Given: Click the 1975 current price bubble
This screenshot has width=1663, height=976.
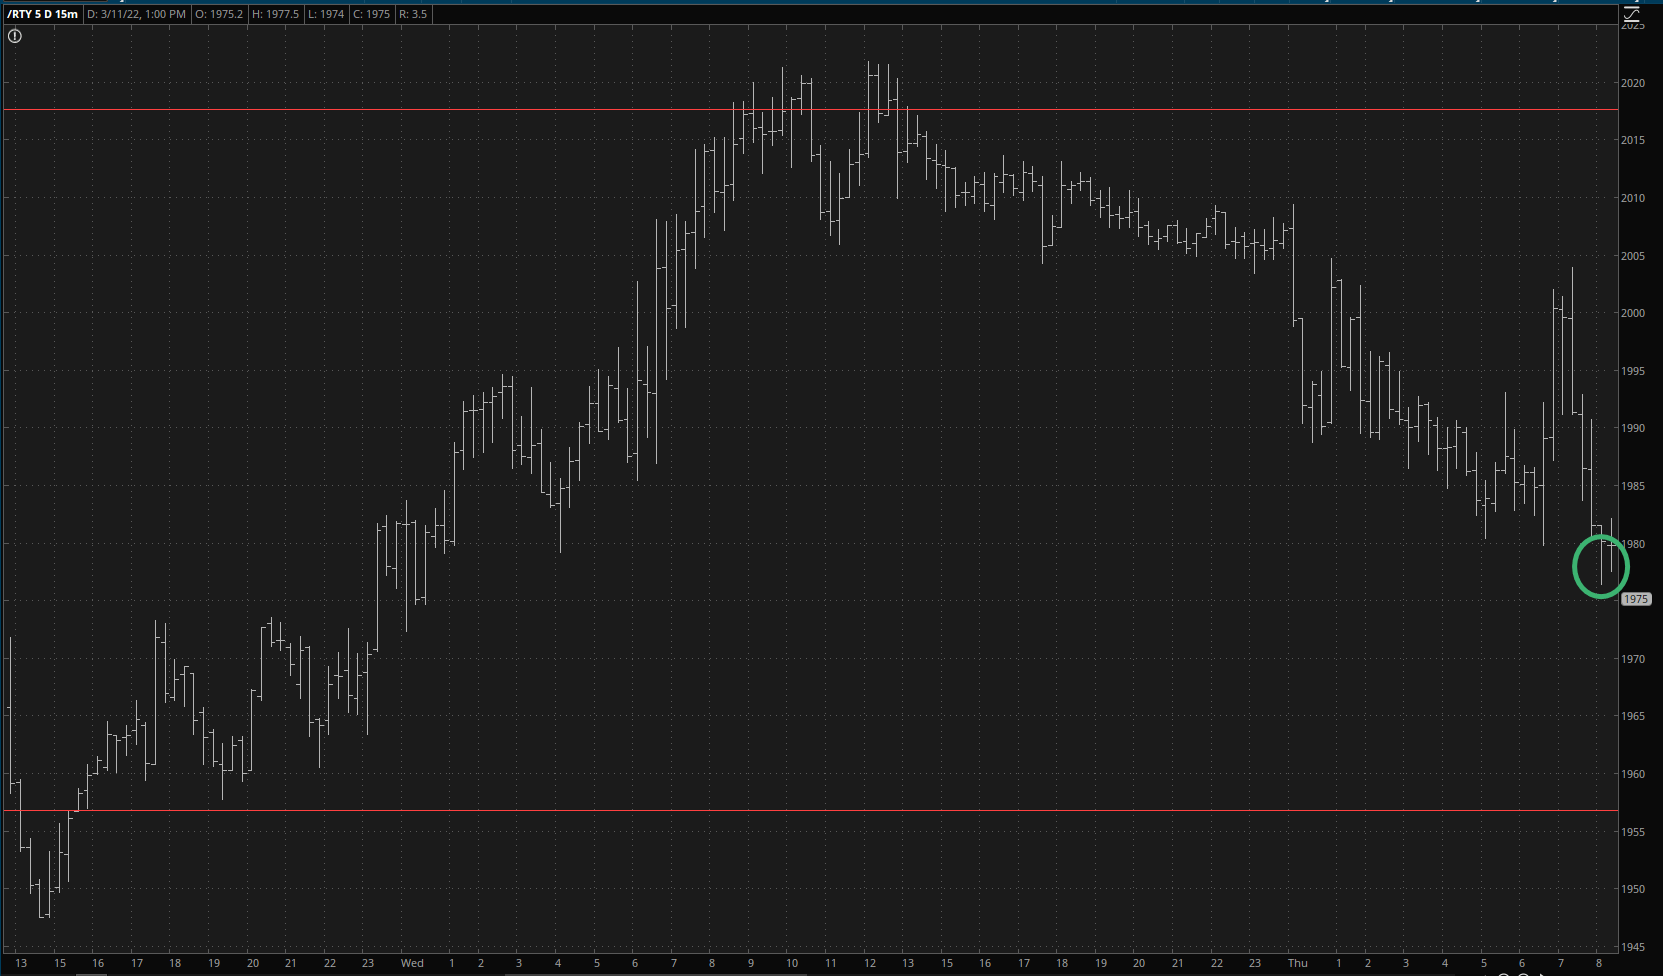Looking at the screenshot, I should pyautogui.click(x=1635, y=599).
